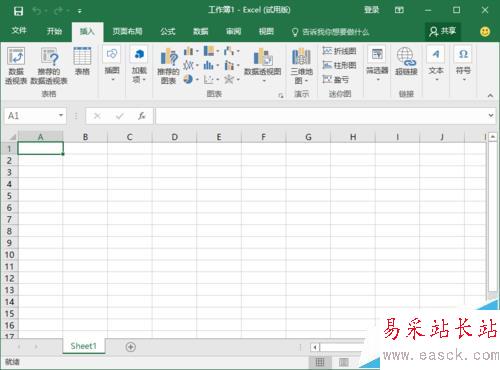
Task: Insert a hierarchy chart
Action: (x=211, y=51)
